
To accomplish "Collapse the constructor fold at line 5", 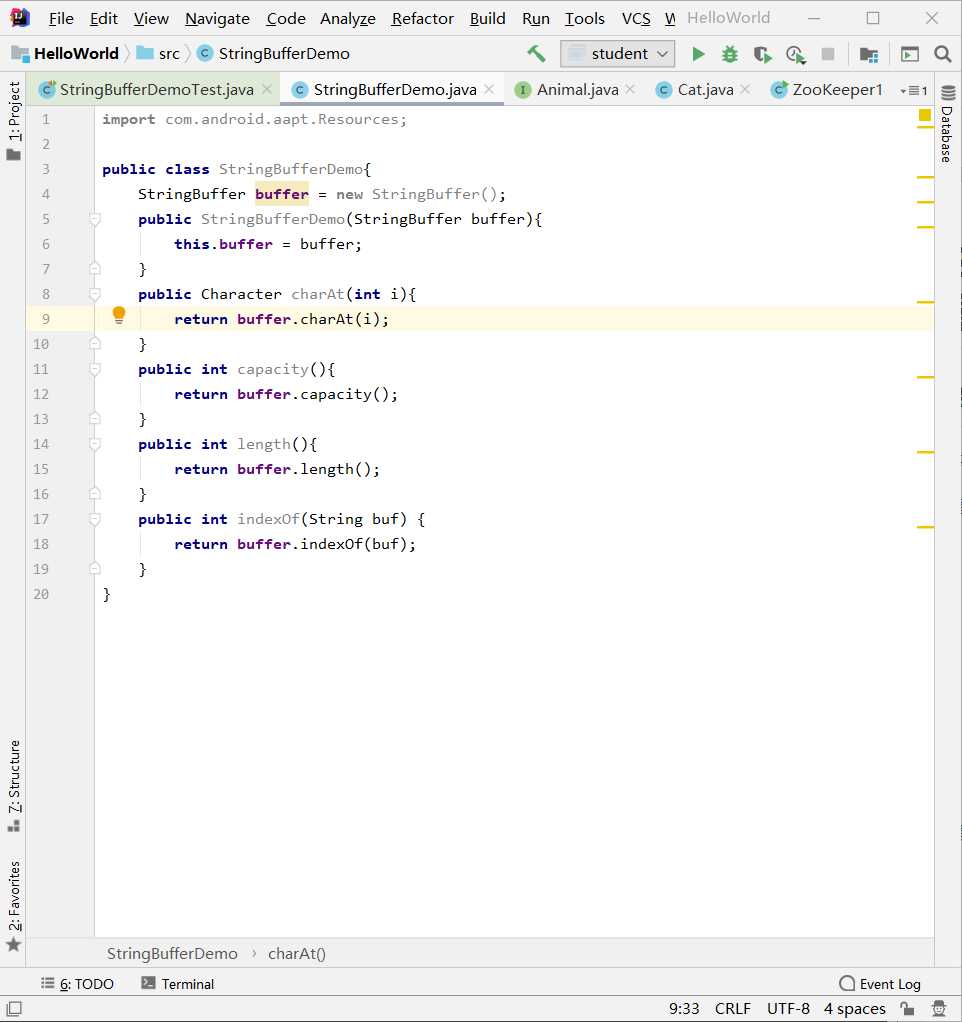I will [95, 219].
